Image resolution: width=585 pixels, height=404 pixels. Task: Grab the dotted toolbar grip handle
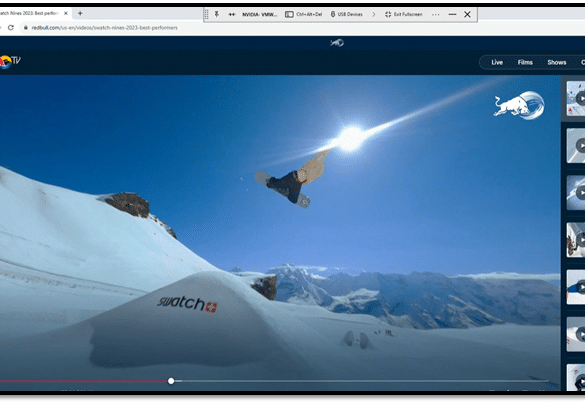(206, 14)
